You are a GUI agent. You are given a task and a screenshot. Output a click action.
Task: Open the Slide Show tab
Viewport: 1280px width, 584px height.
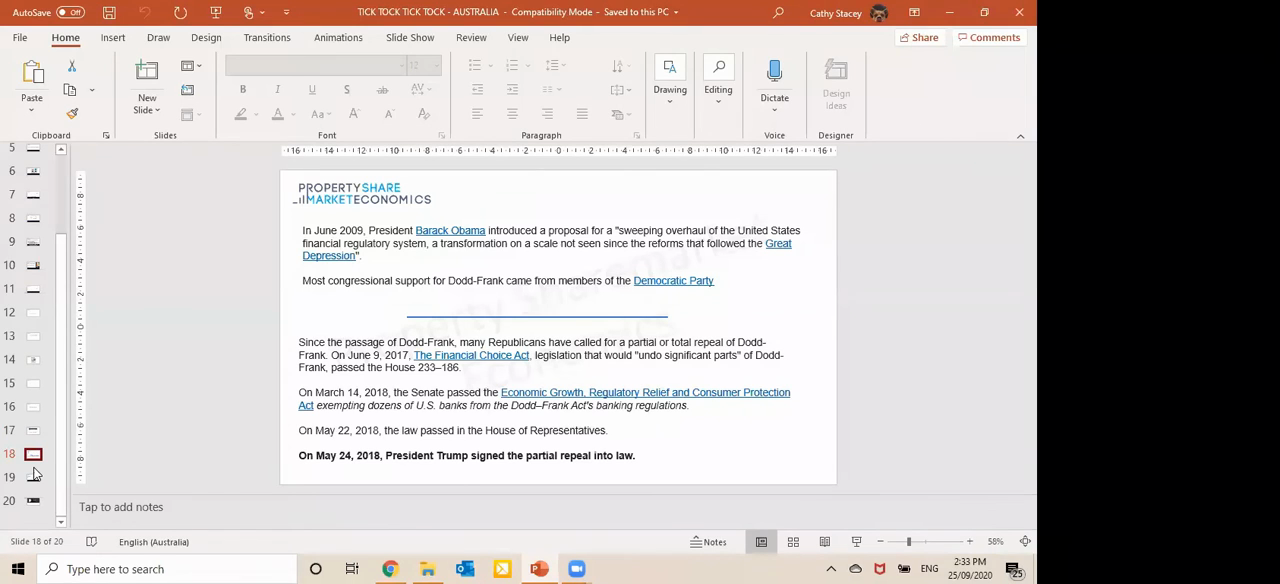tap(410, 38)
